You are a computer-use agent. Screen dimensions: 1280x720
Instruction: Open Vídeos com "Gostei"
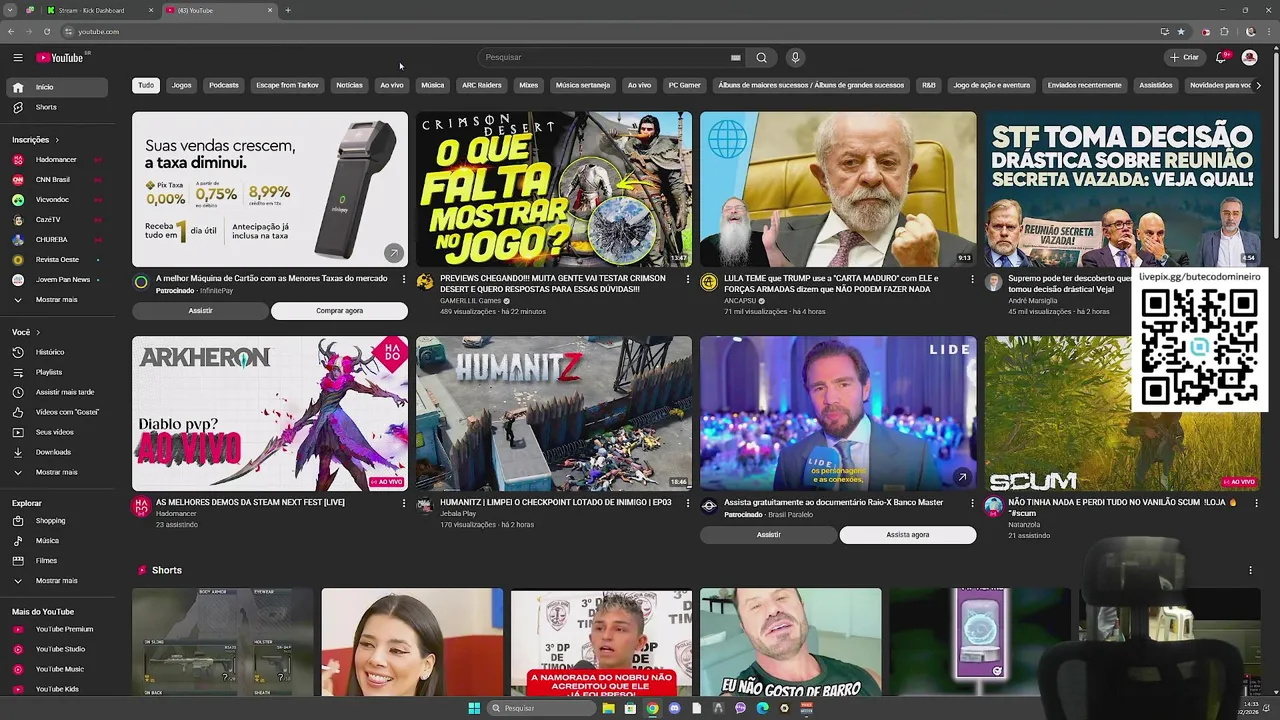click(x=59, y=412)
